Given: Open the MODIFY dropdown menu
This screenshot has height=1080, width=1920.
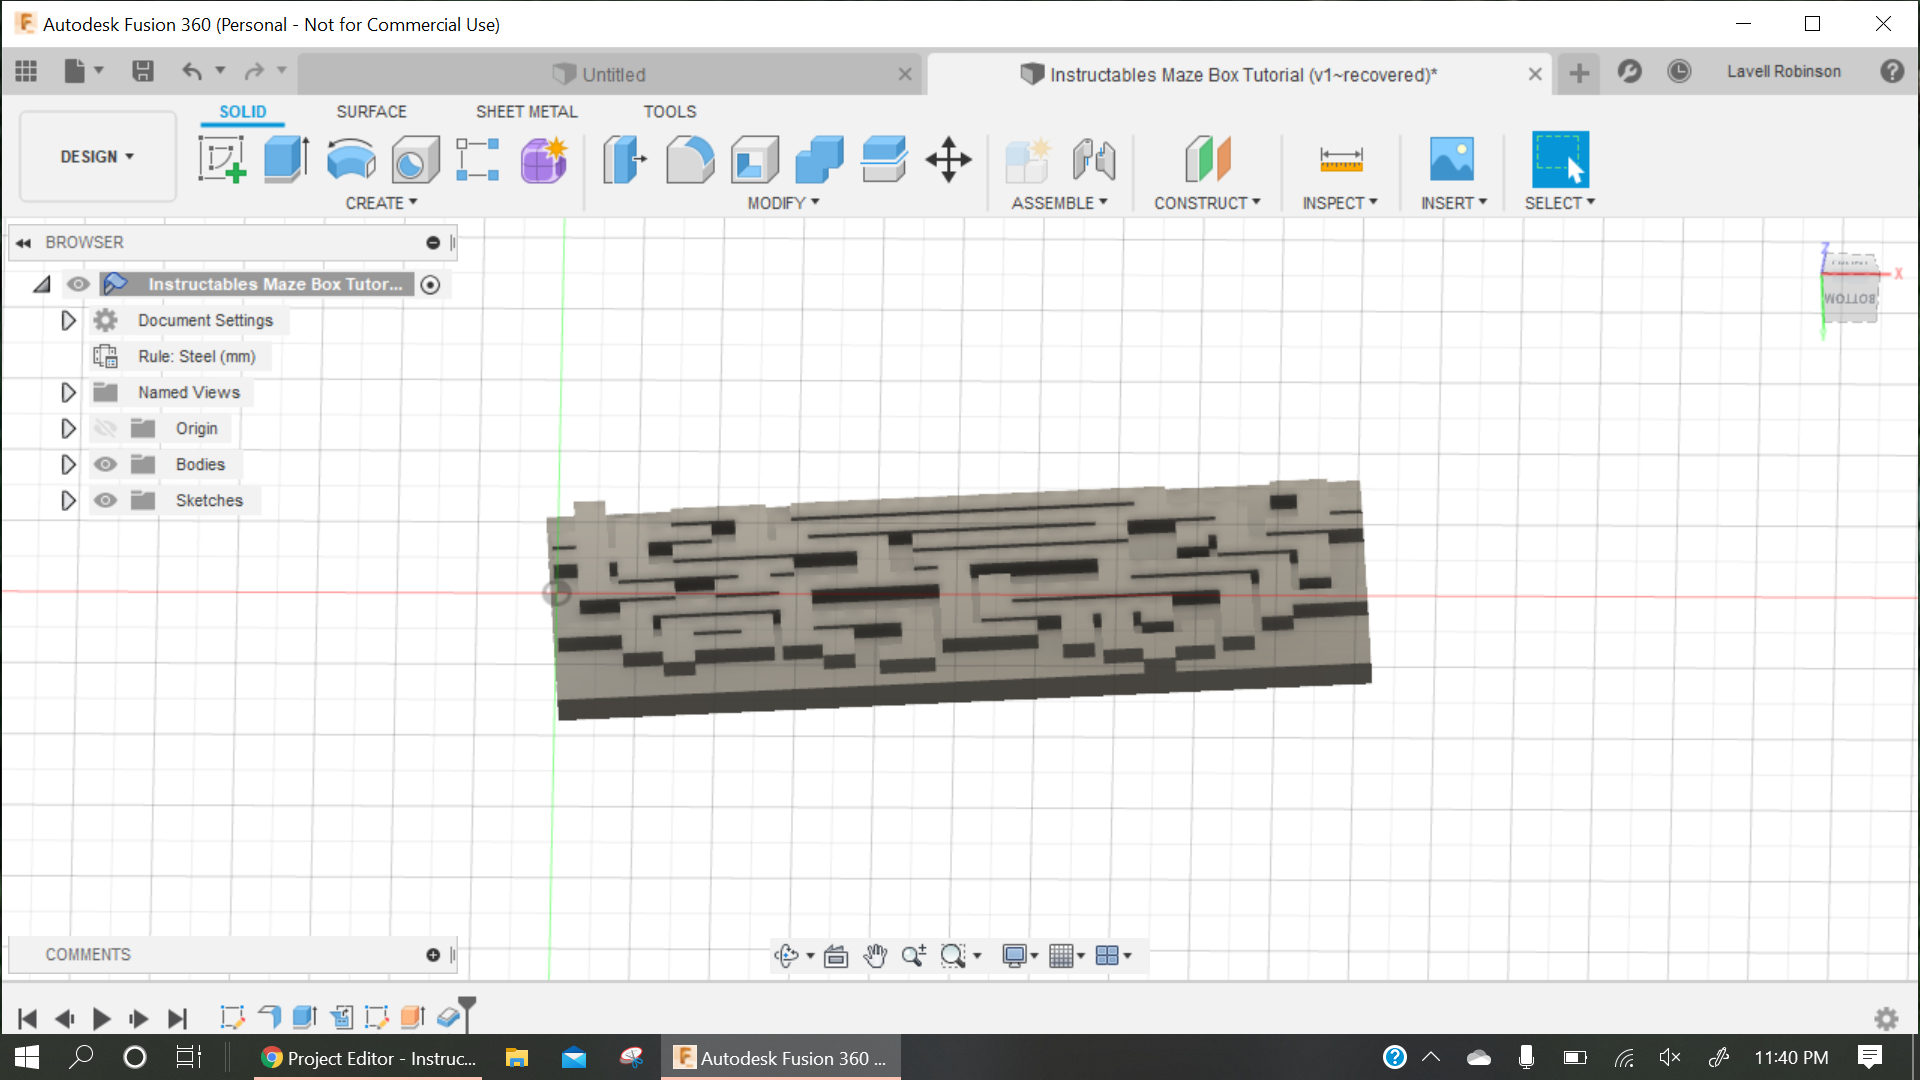Looking at the screenshot, I should [783, 203].
